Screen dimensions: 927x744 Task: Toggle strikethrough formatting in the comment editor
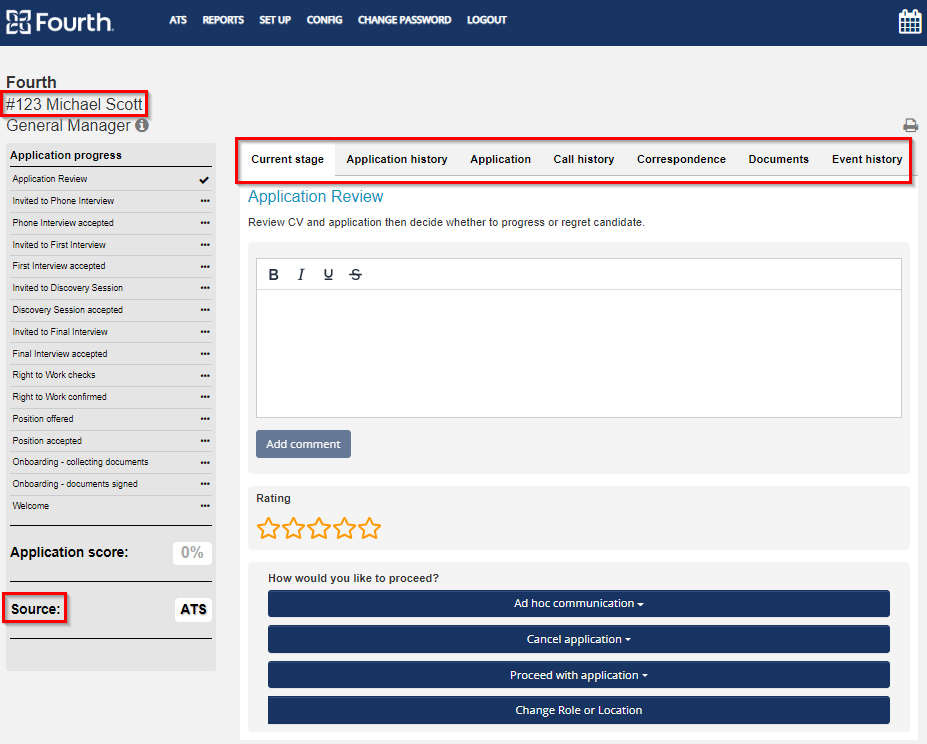[355, 275]
